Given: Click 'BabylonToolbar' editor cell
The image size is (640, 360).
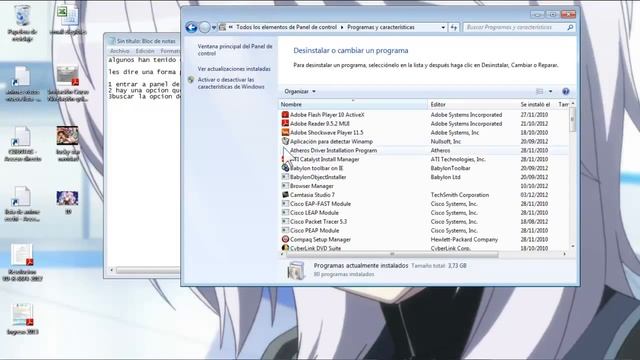Looking at the screenshot, I should (x=450, y=168).
